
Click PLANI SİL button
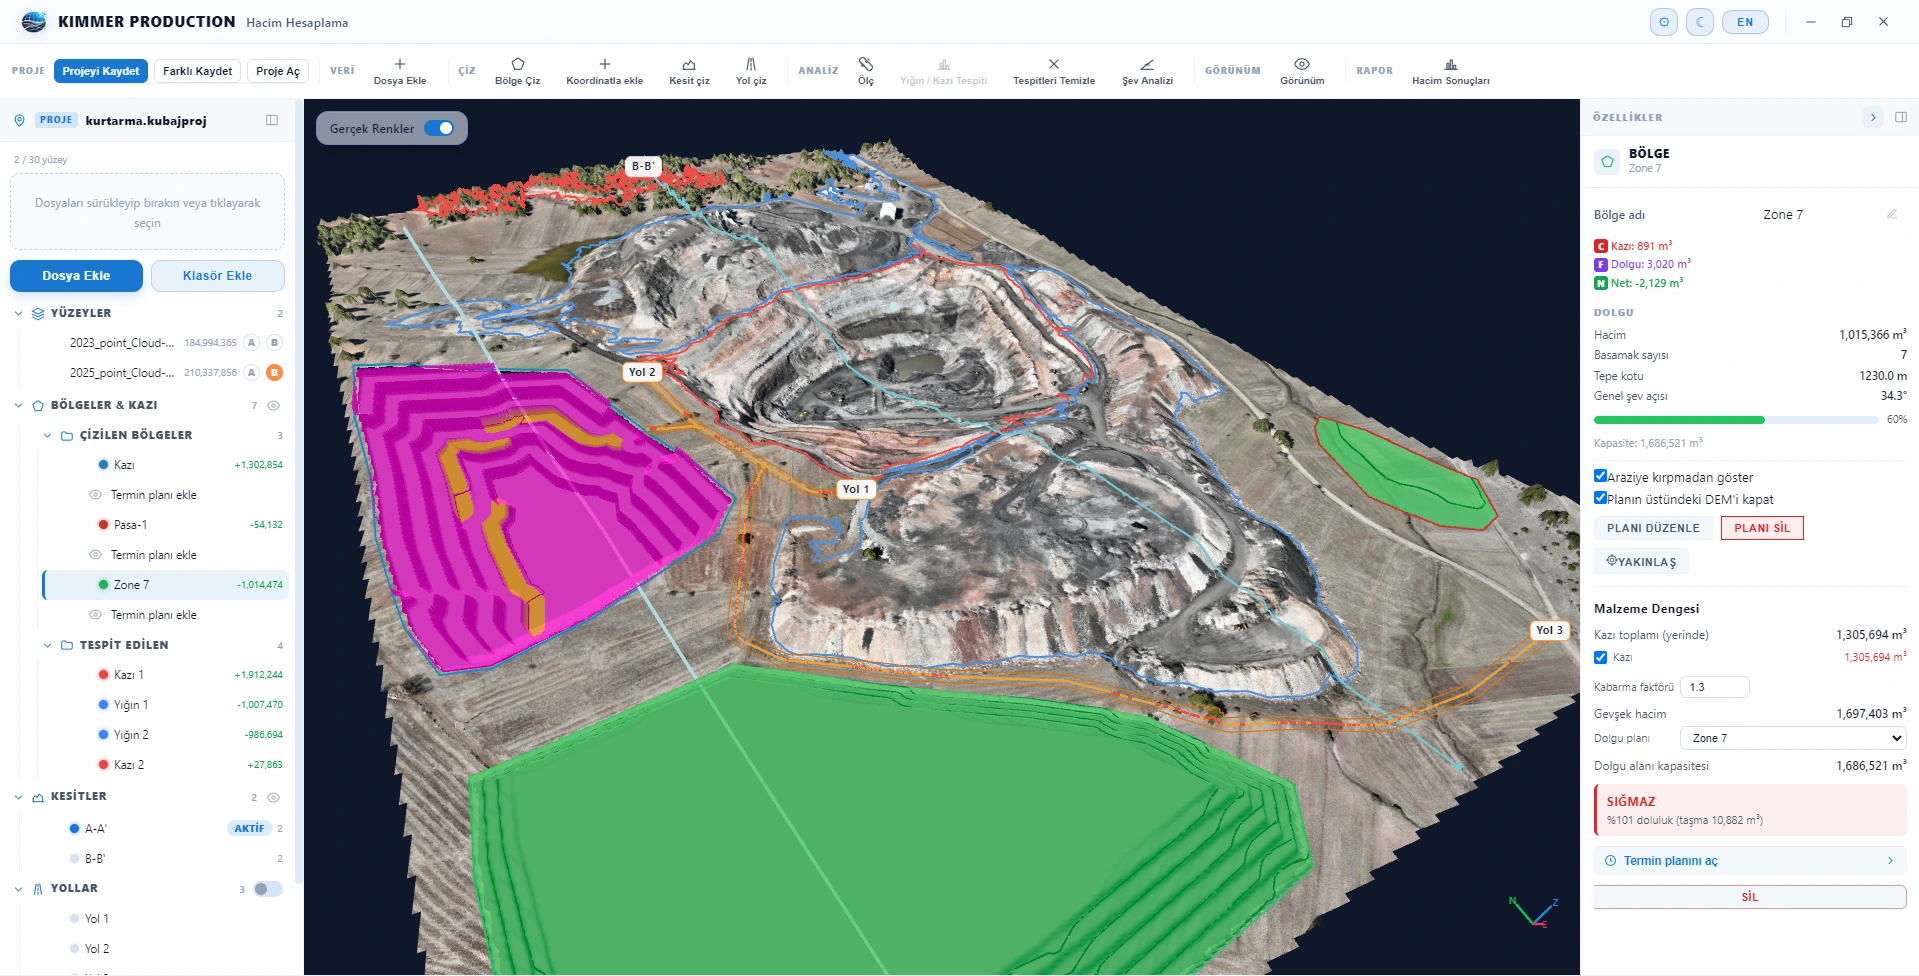(1762, 528)
